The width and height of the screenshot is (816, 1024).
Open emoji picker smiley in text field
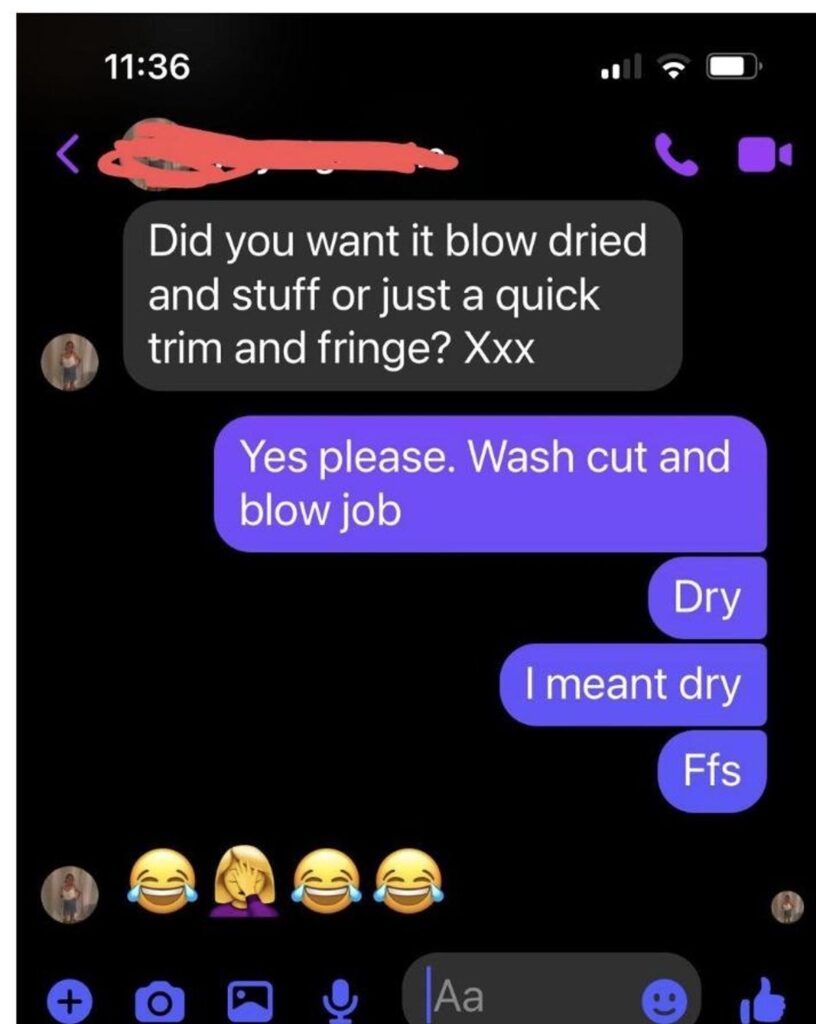(x=664, y=999)
